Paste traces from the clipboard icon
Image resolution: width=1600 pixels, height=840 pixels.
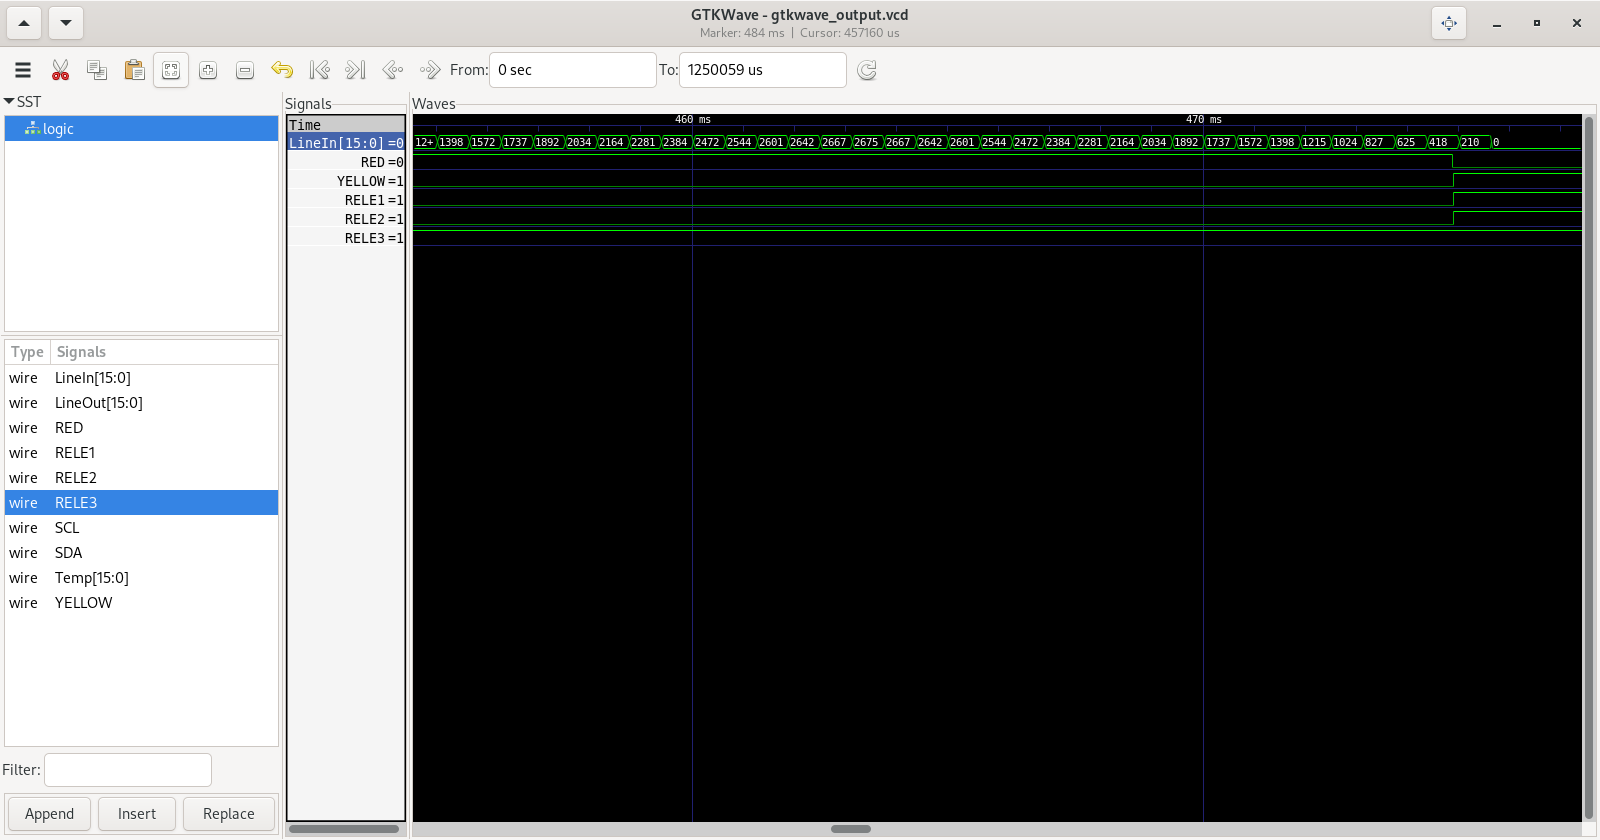click(134, 70)
